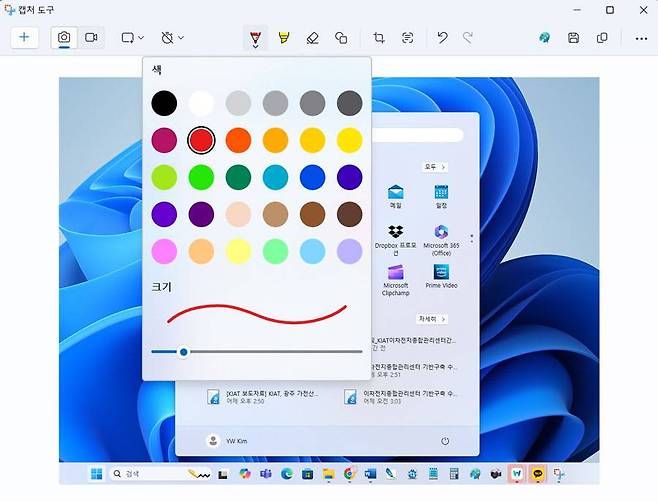The height and width of the screenshot is (501, 658).
Task: Switch to video recording mode
Action: click(x=91, y=38)
